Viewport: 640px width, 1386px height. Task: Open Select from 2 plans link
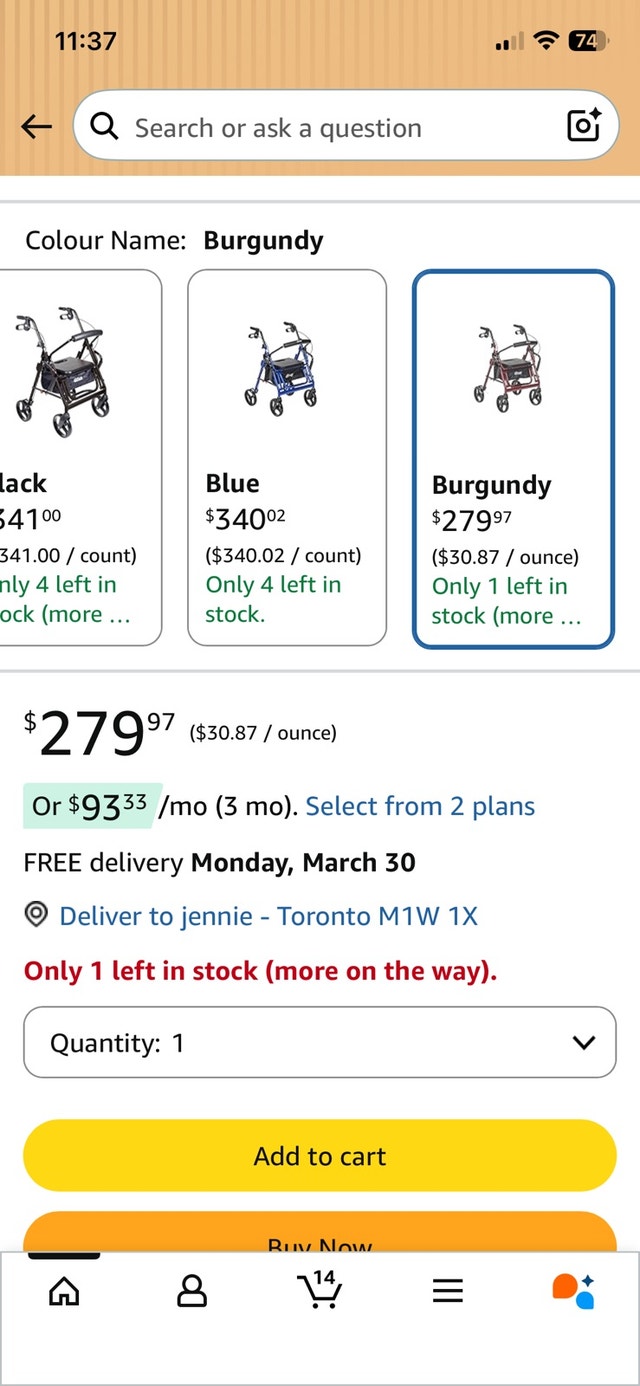click(x=420, y=806)
